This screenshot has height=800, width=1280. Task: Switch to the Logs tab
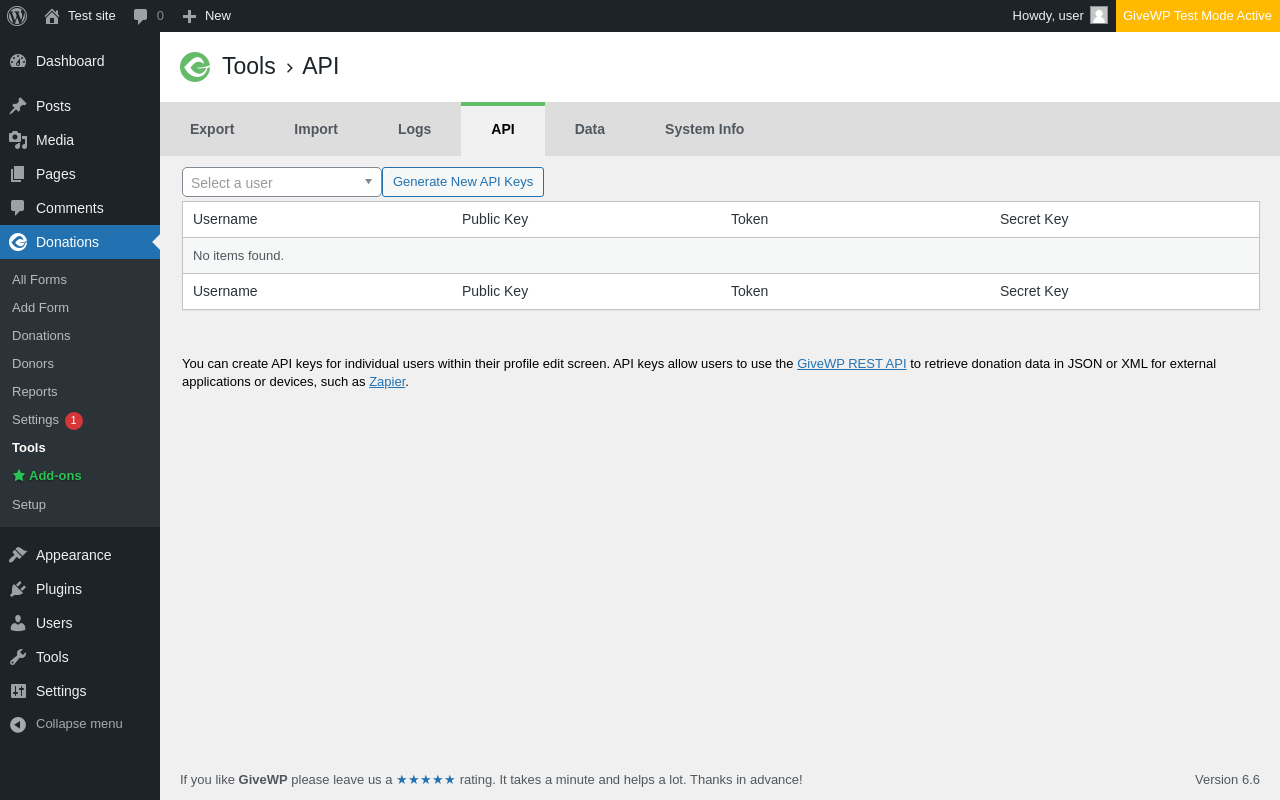(414, 129)
